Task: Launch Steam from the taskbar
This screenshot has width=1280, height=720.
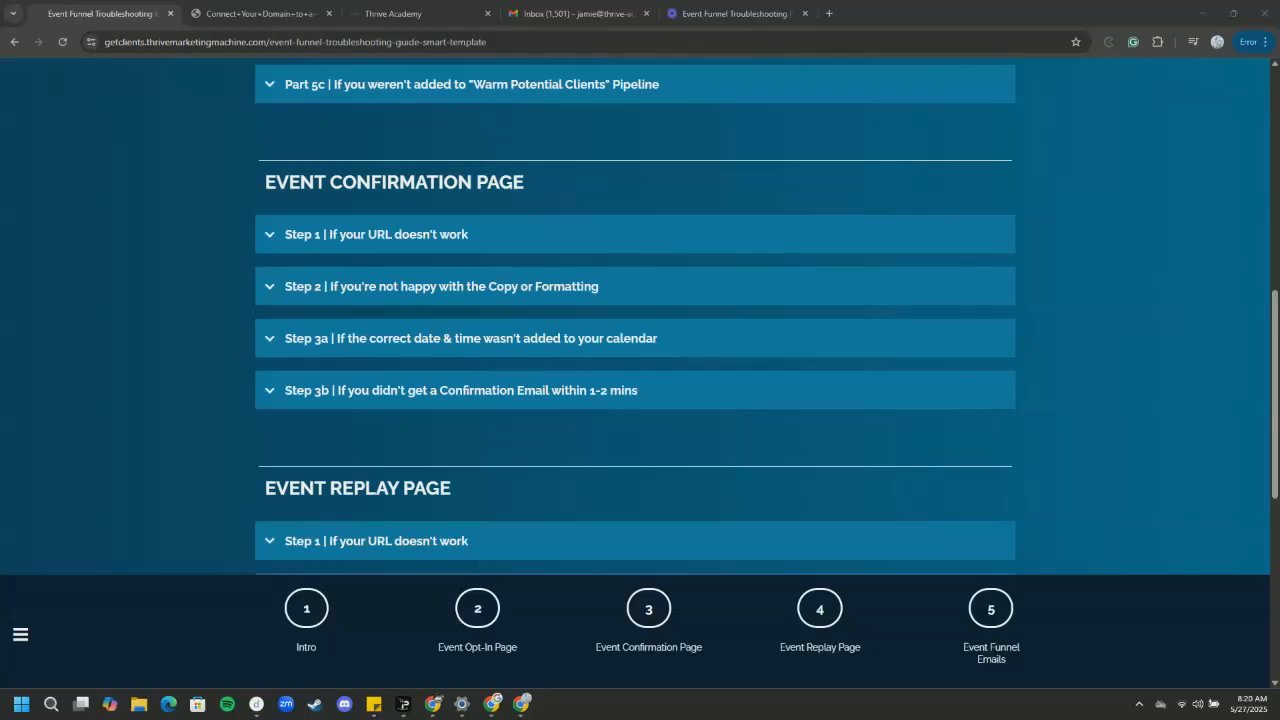Action: pos(315,704)
